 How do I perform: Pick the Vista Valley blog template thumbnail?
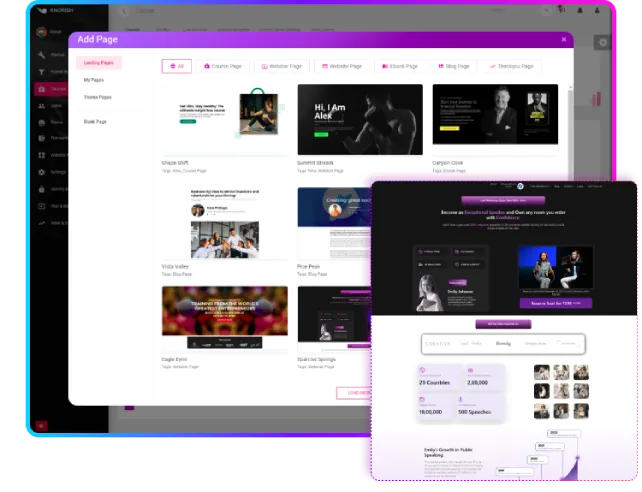[x=225, y=223]
